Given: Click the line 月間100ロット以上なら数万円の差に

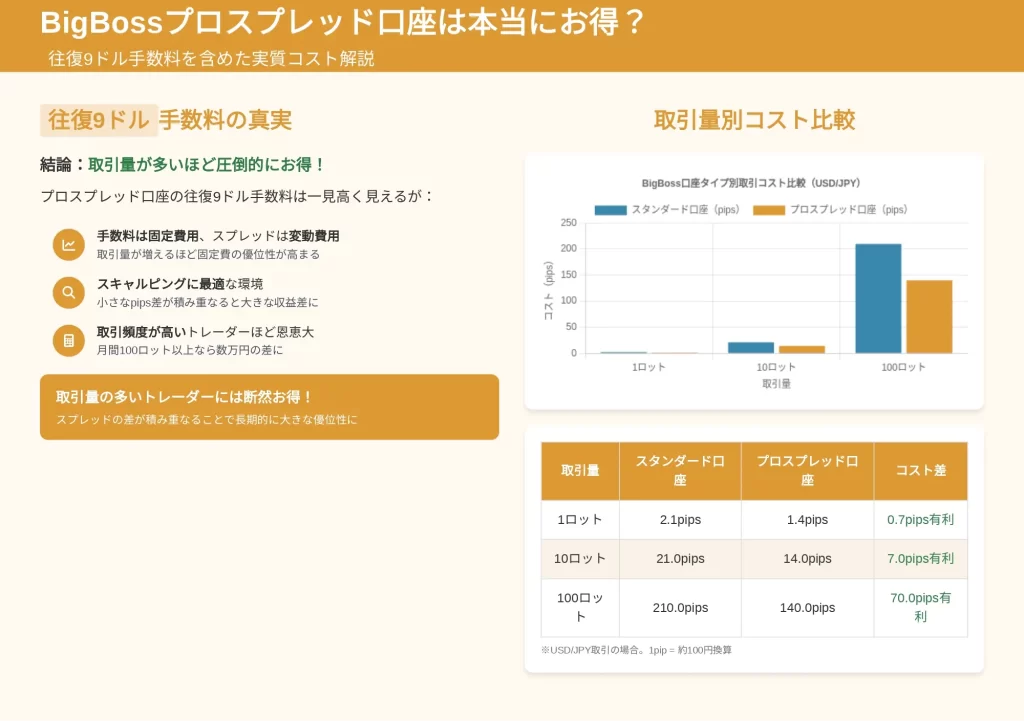Looking at the screenshot, I should click(190, 350).
